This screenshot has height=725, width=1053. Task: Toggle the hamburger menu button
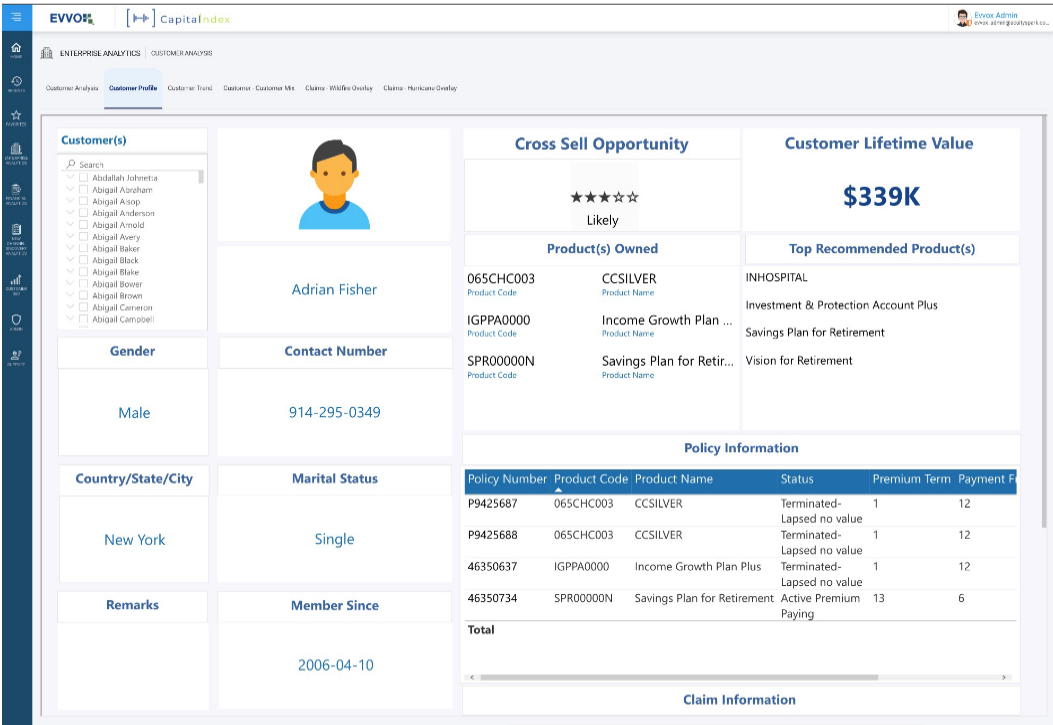[x=15, y=17]
